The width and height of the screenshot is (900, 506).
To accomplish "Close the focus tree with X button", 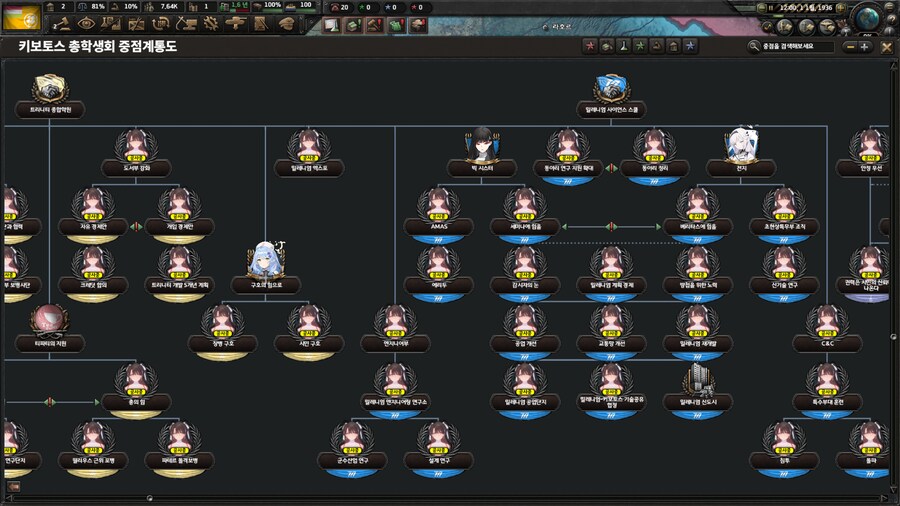I will point(886,46).
